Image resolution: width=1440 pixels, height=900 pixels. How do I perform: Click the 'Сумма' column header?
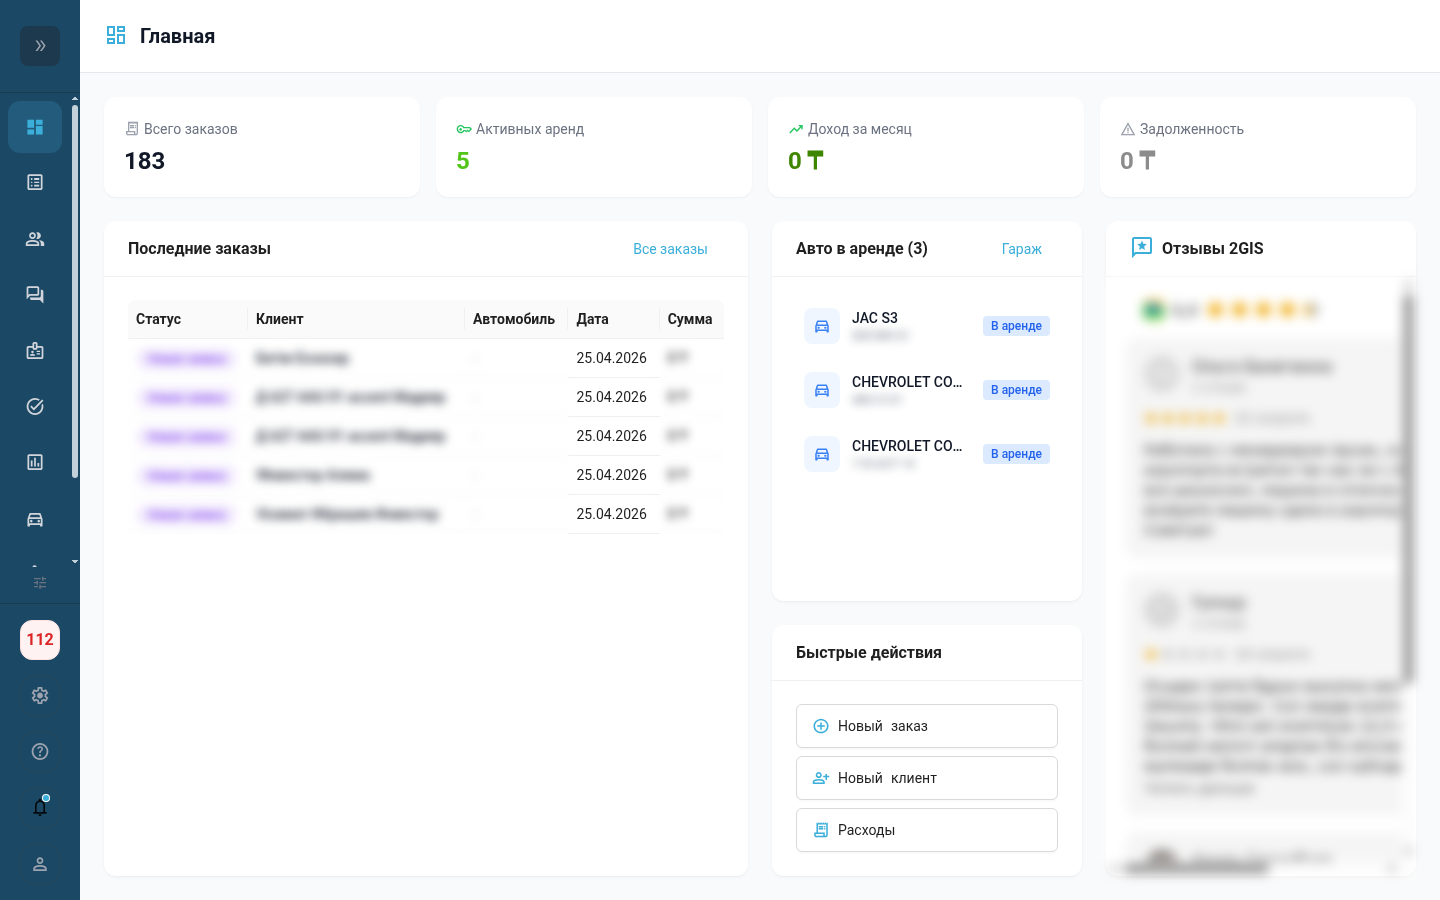tap(690, 319)
